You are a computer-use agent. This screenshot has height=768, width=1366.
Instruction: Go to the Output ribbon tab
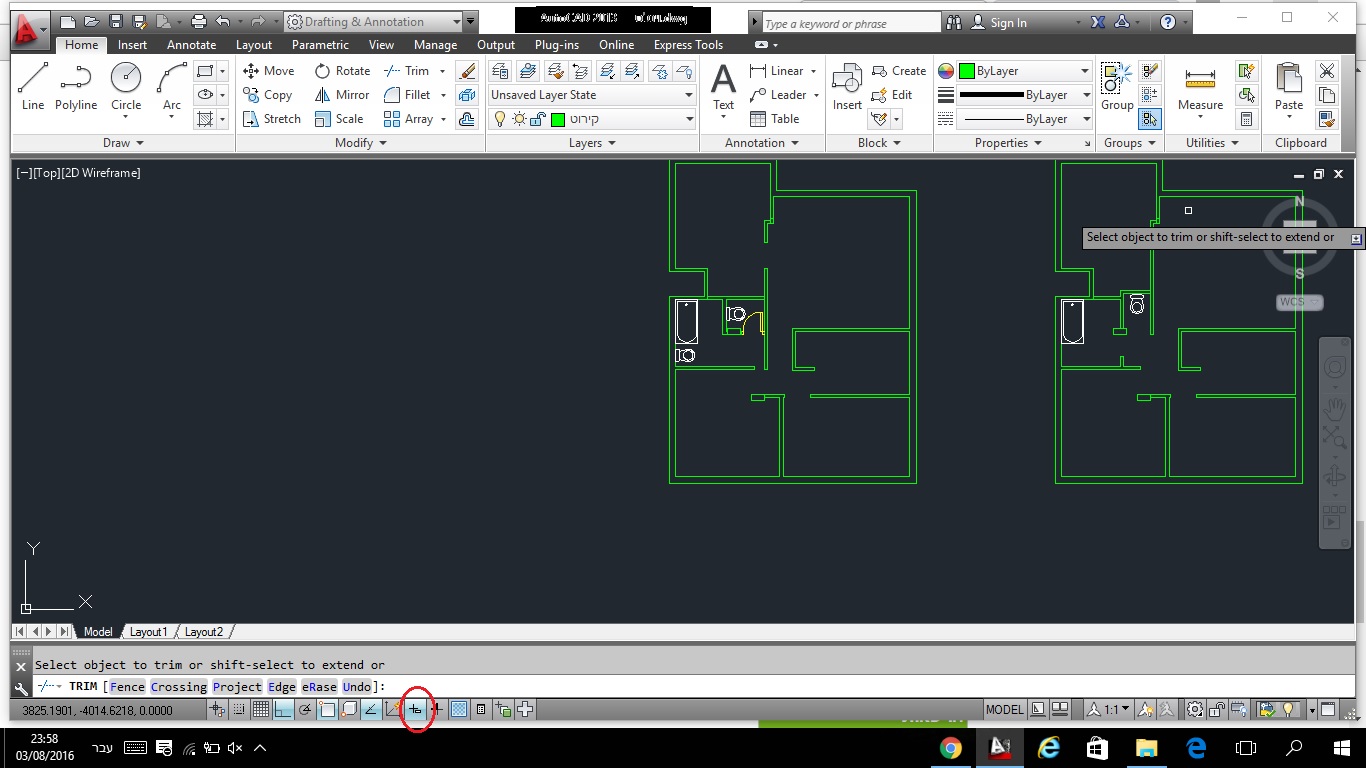point(496,45)
